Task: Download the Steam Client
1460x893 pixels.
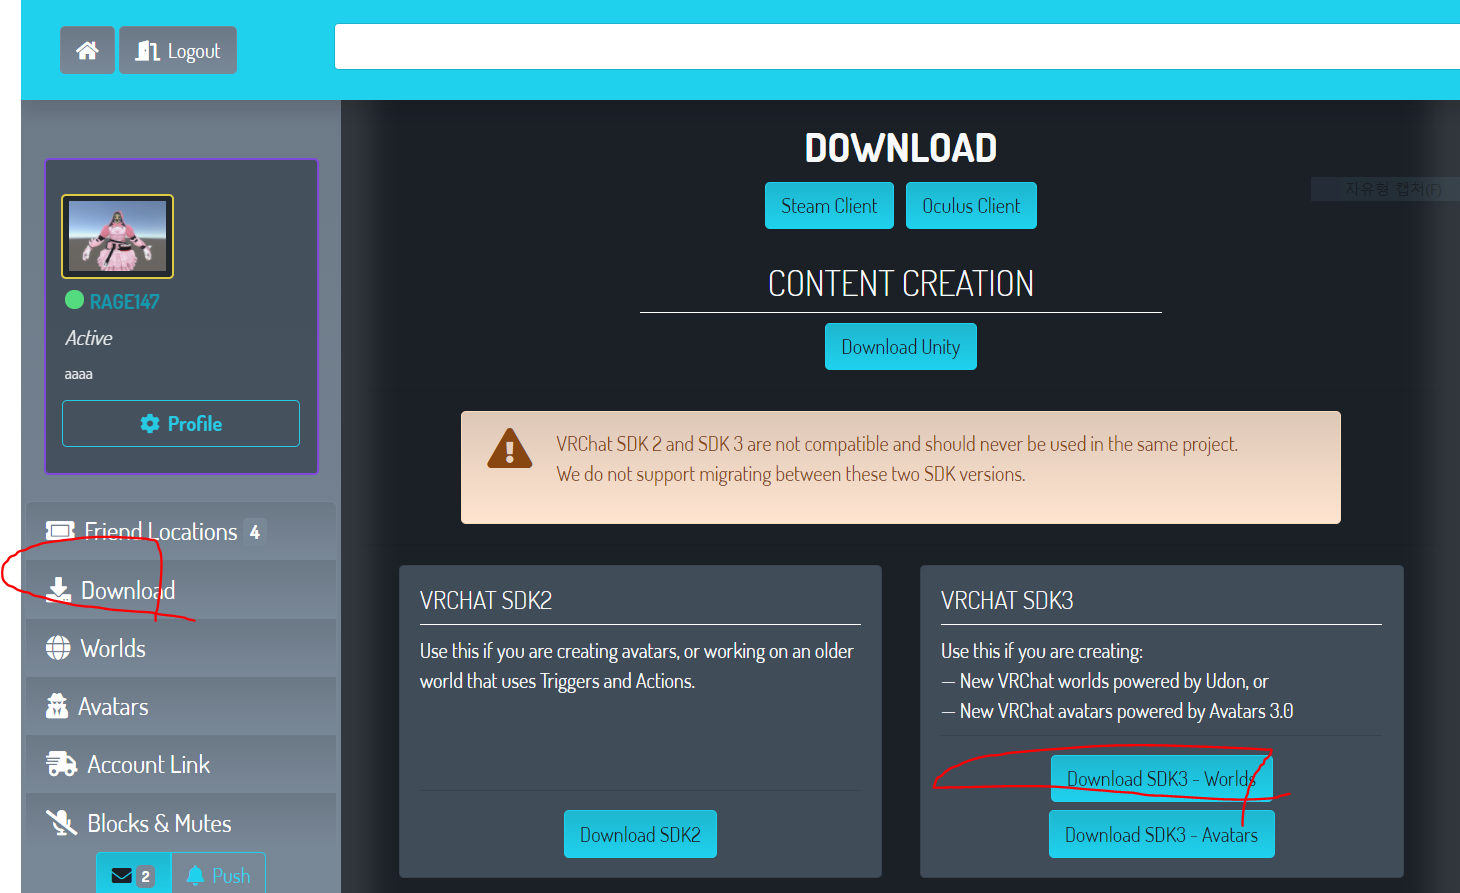Action: tap(829, 206)
